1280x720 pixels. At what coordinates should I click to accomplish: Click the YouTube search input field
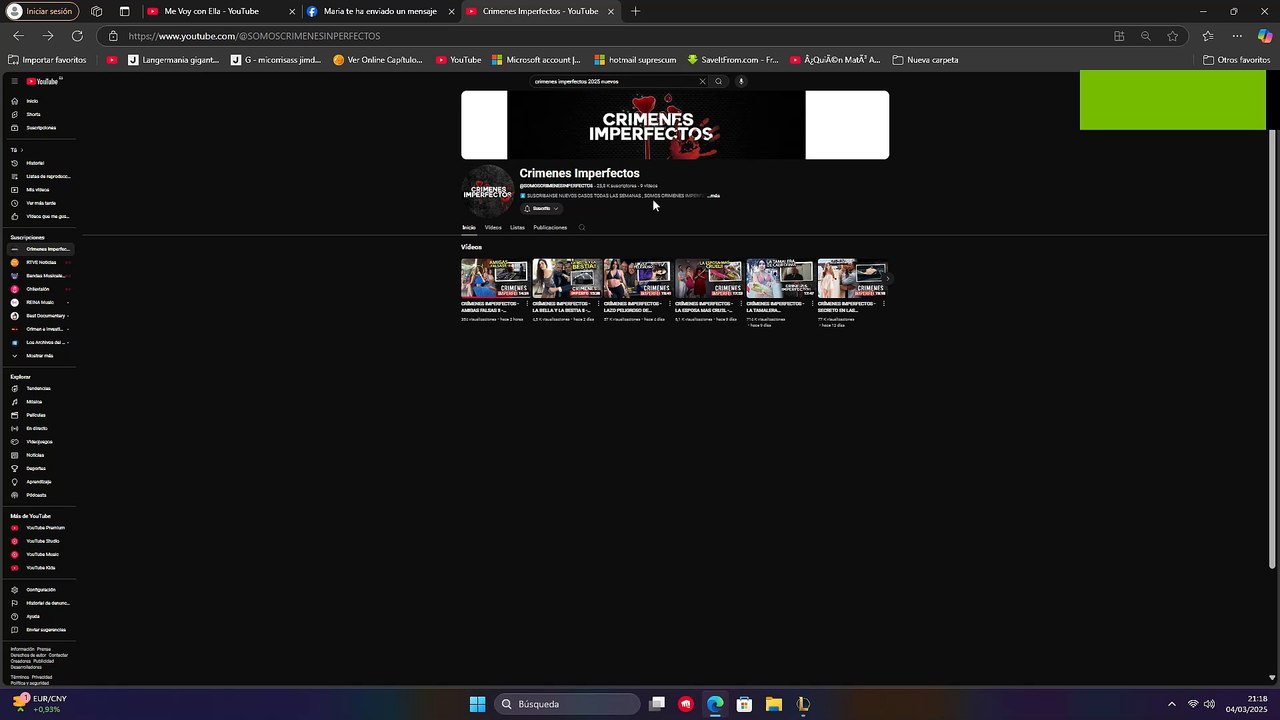click(613, 82)
